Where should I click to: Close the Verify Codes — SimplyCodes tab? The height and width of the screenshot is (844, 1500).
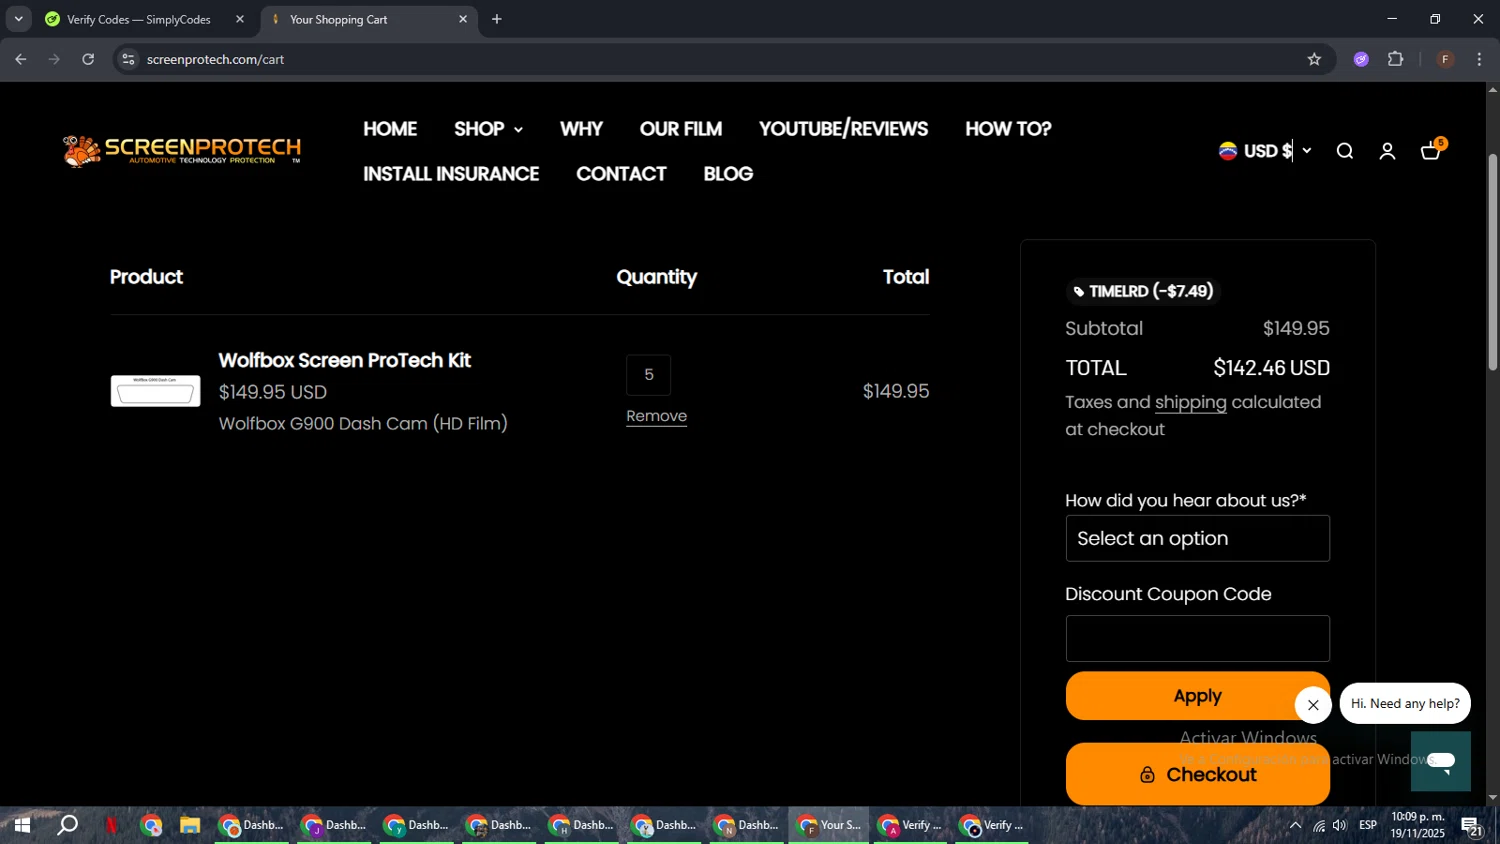tap(240, 19)
